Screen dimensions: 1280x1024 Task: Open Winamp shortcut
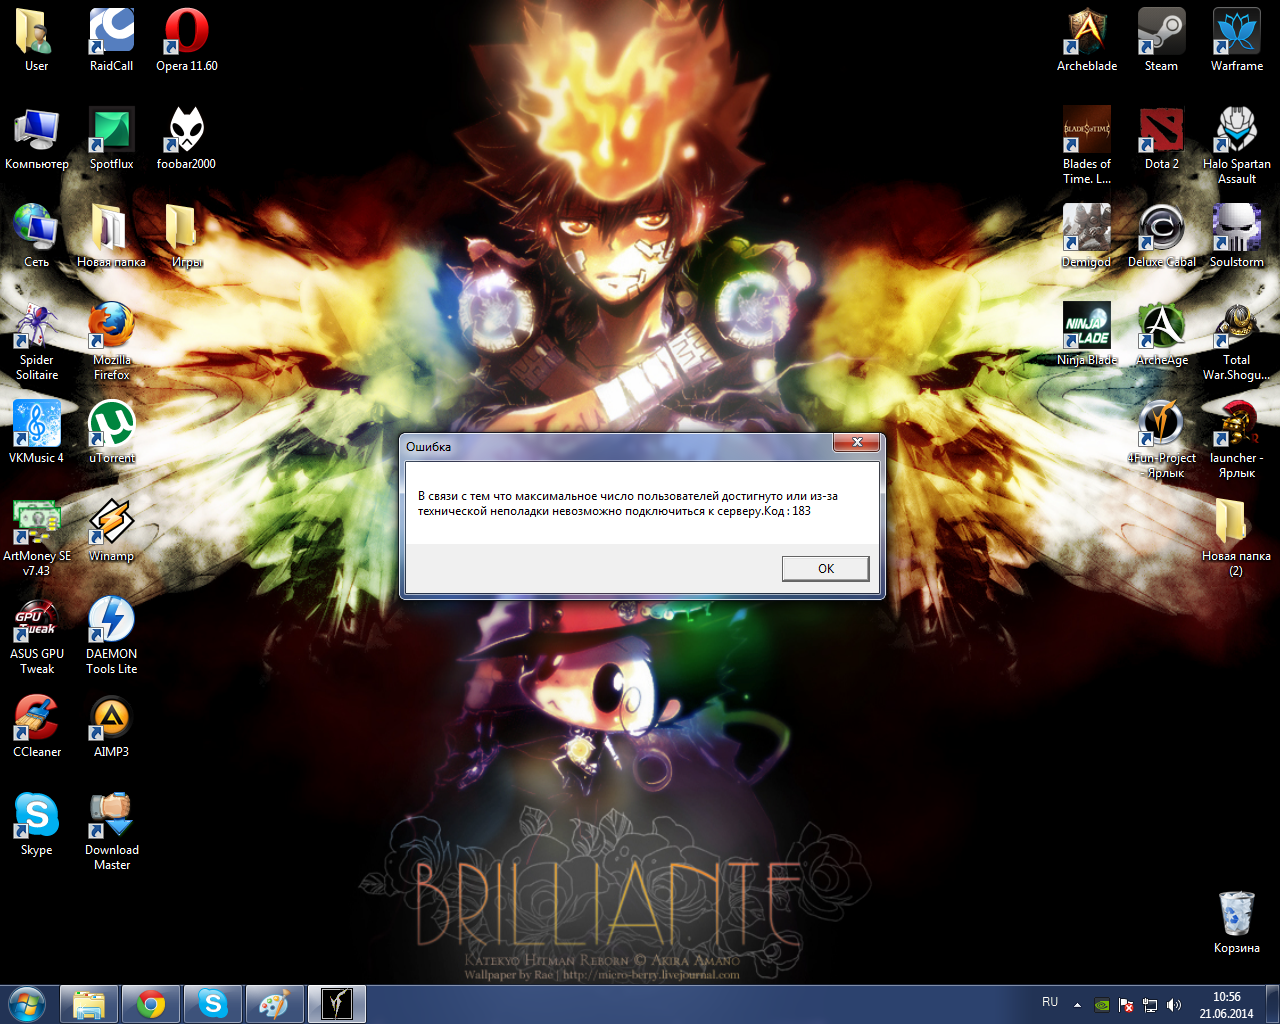click(111, 531)
